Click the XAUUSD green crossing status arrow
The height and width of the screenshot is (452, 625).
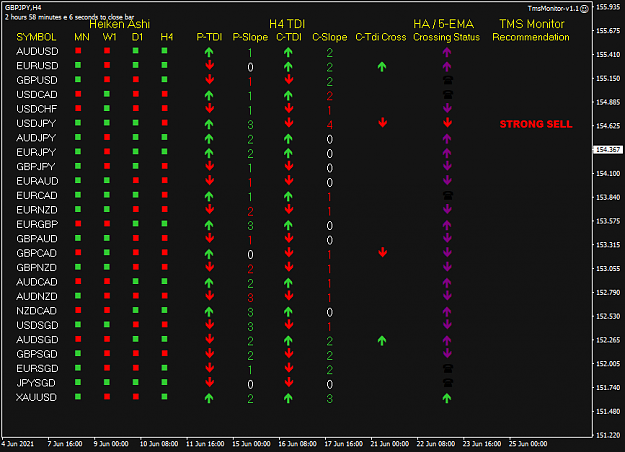(447, 398)
